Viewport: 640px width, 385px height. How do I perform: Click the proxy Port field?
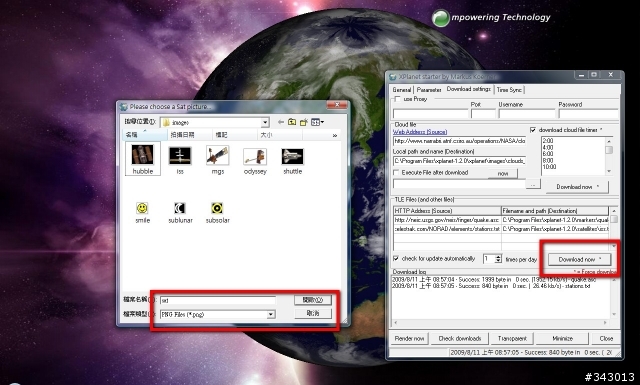pos(483,113)
